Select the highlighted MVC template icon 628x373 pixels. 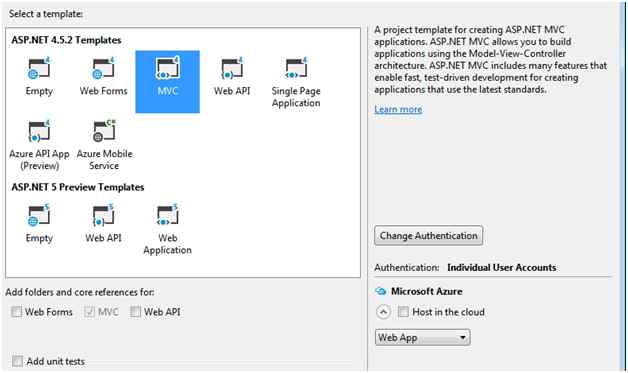167,69
